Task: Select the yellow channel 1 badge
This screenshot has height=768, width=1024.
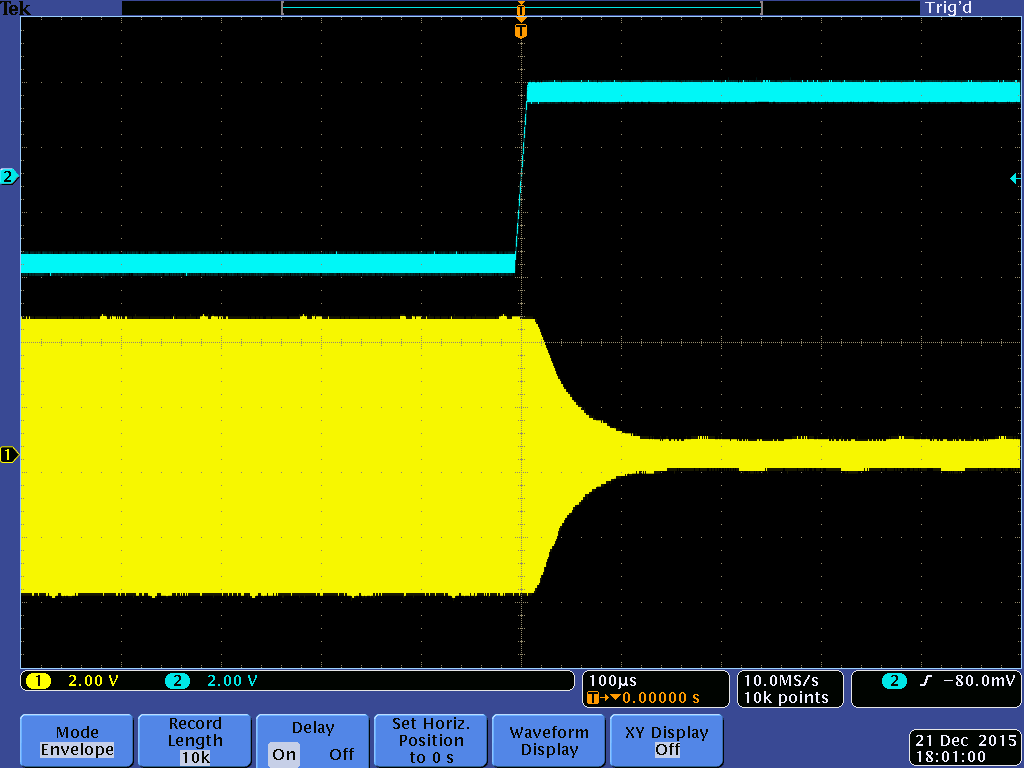Action: (38, 681)
